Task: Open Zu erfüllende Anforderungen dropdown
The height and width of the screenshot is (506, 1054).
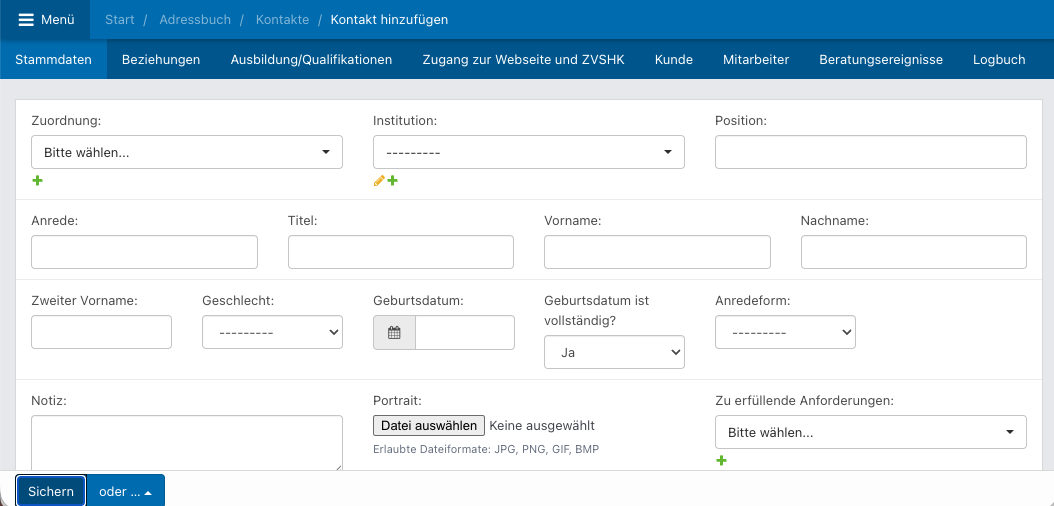Action: tap(870, 432)
